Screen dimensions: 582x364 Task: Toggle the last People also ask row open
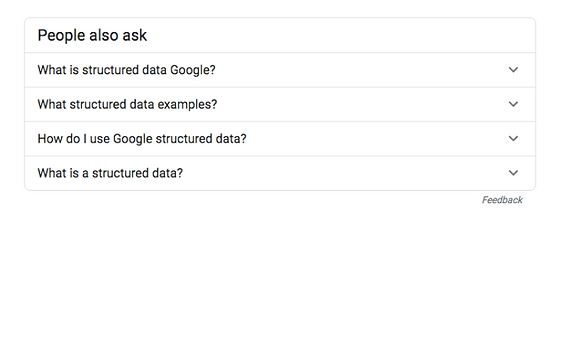pos(280,173)
